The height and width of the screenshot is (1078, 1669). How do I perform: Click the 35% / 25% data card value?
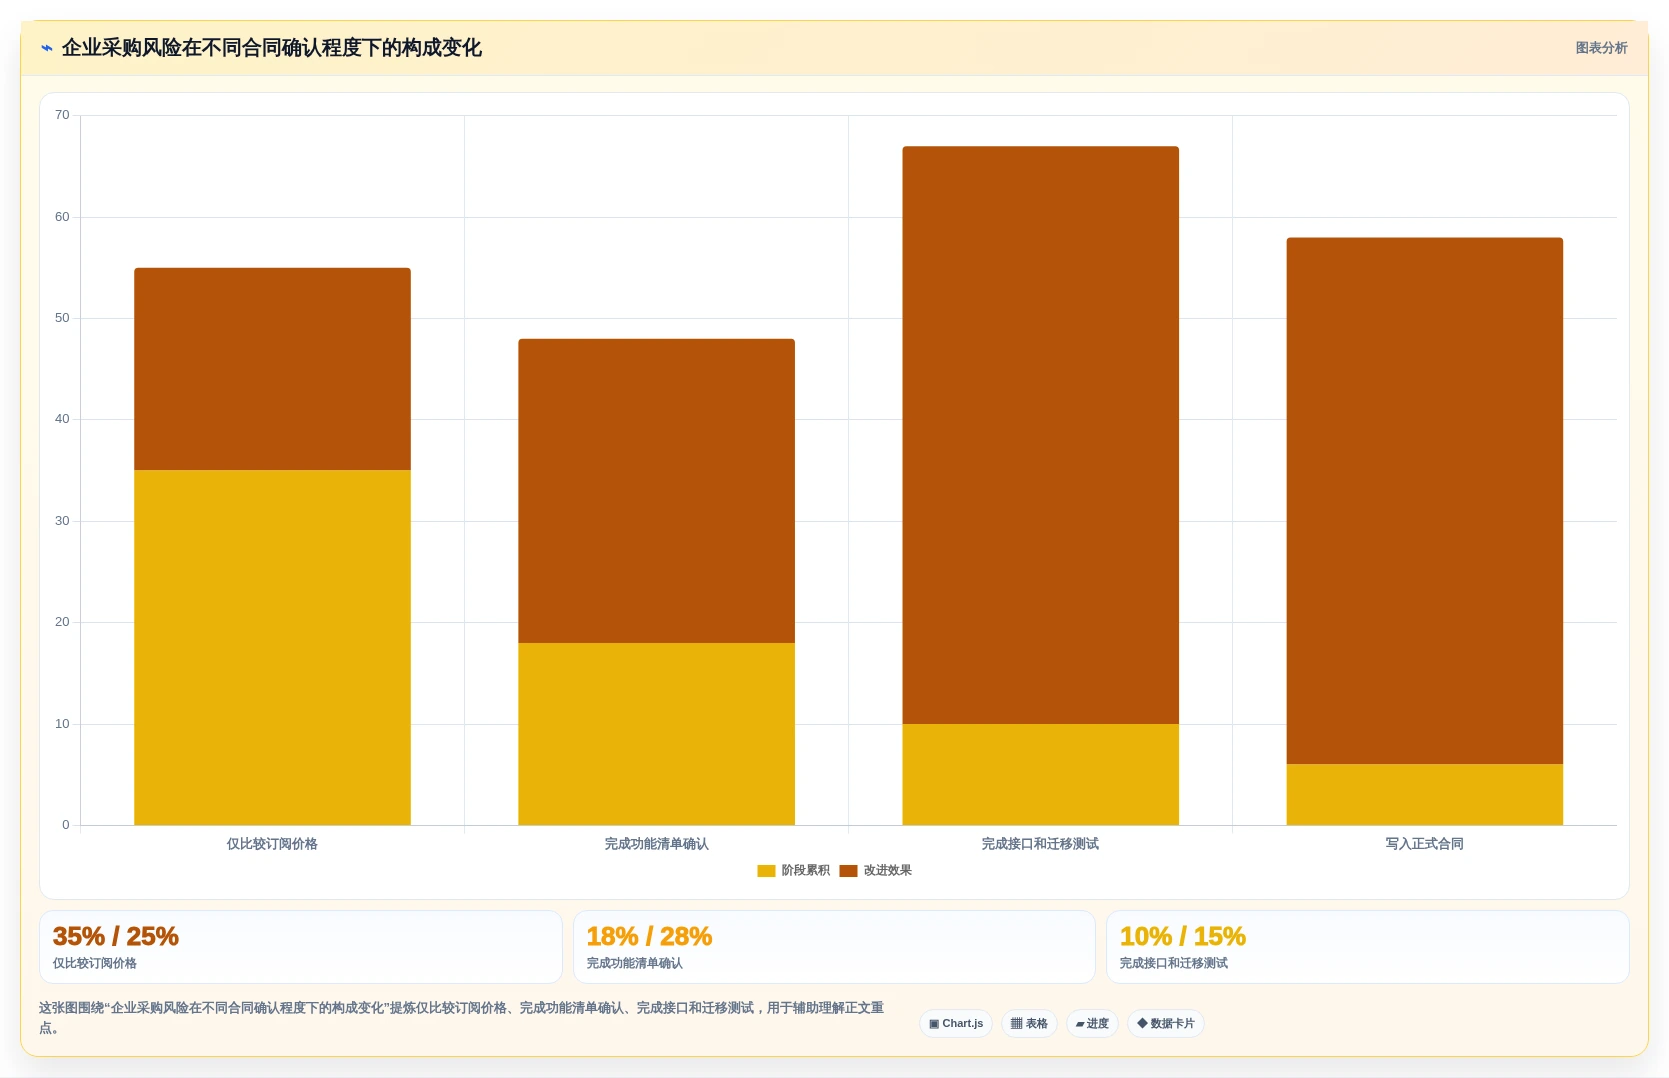[115, 937]
